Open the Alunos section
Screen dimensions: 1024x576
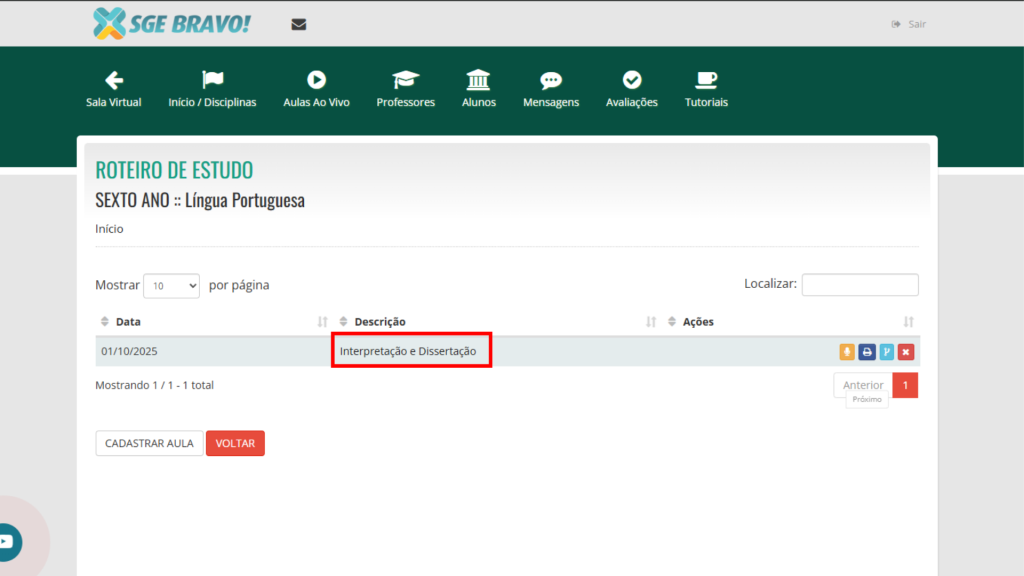point(479,89)
